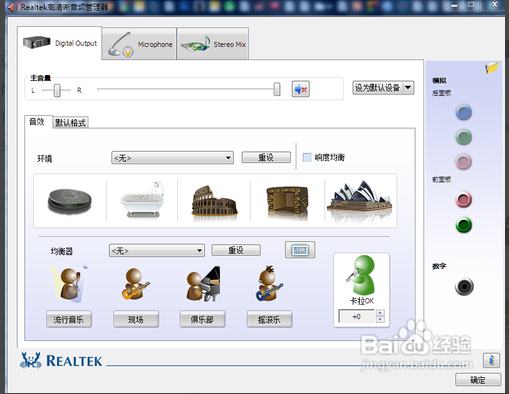Select the Colosseum environment icon

(x=214, y=201)
